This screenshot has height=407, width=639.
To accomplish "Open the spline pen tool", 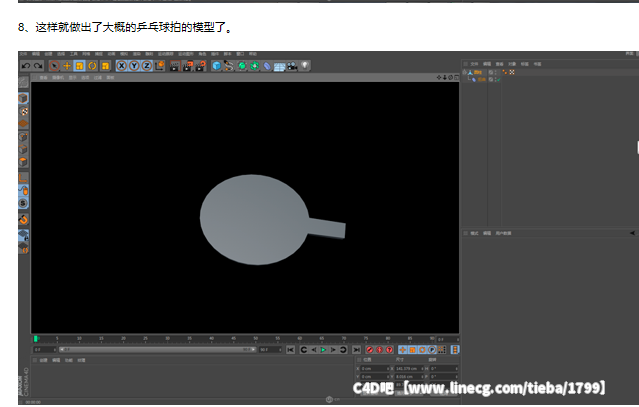I will click(x=229, y=66).
